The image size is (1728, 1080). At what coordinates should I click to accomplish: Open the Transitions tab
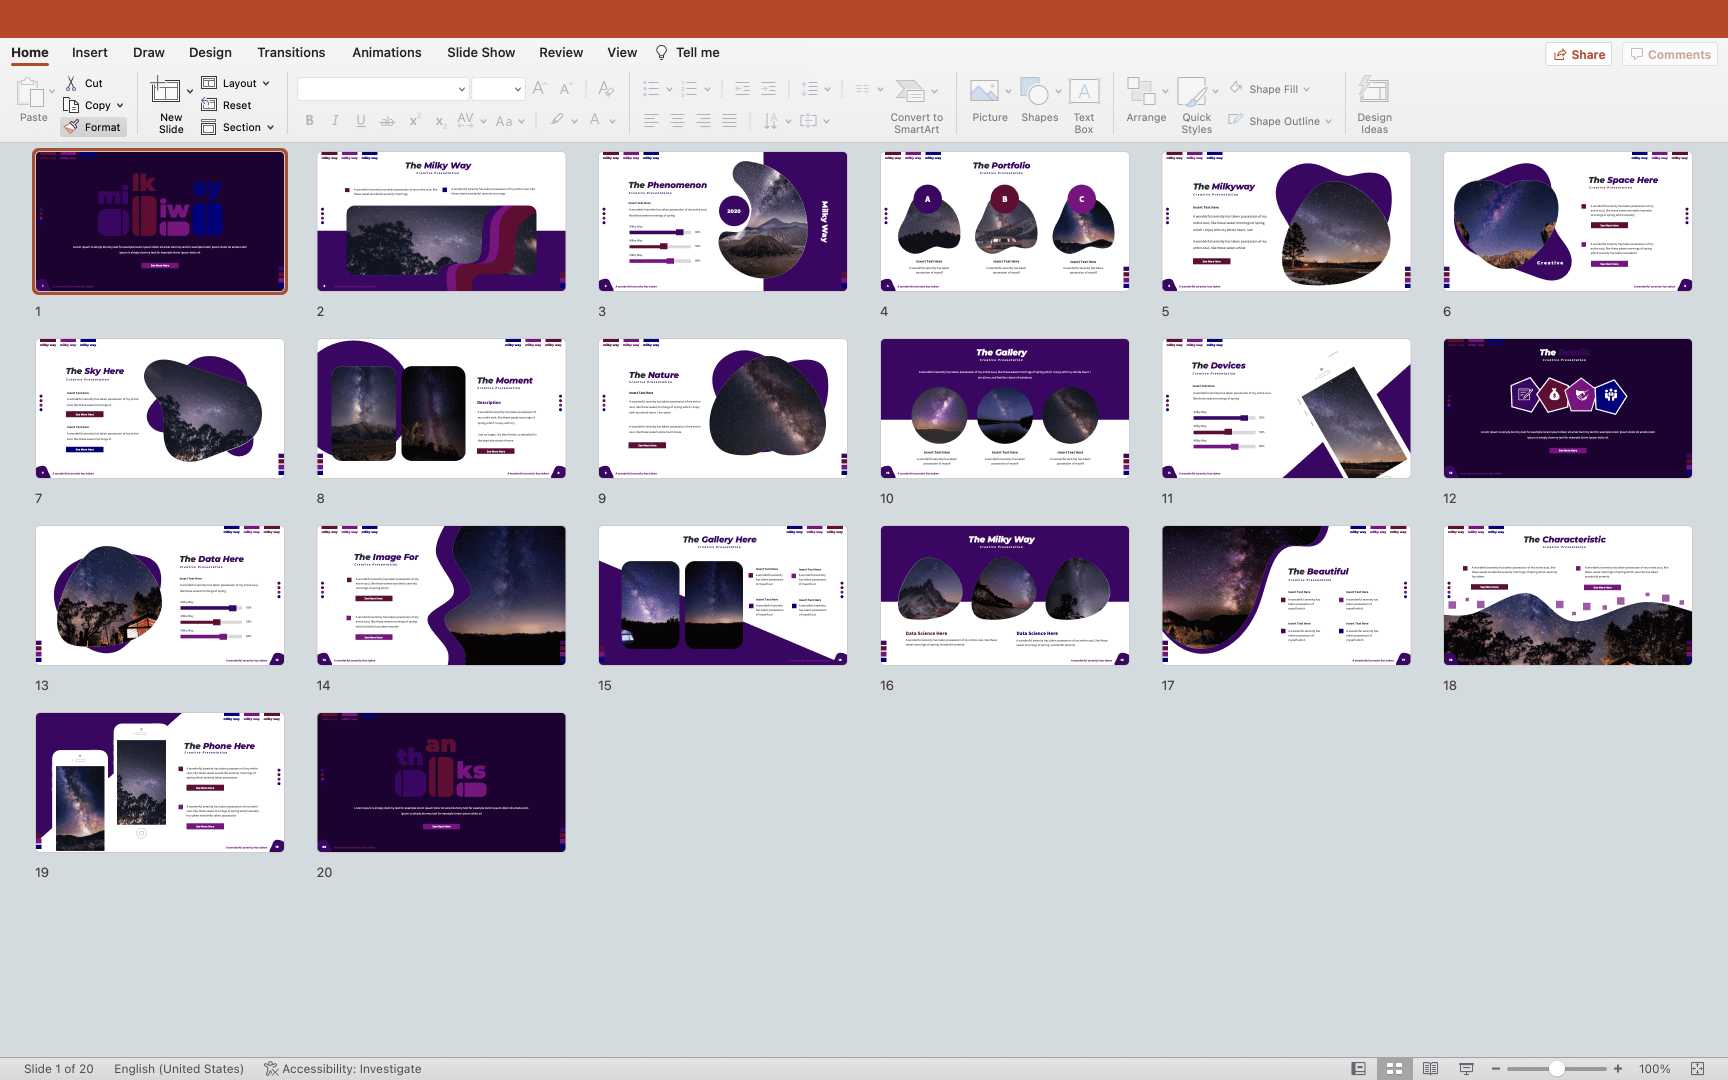(291, 53)
